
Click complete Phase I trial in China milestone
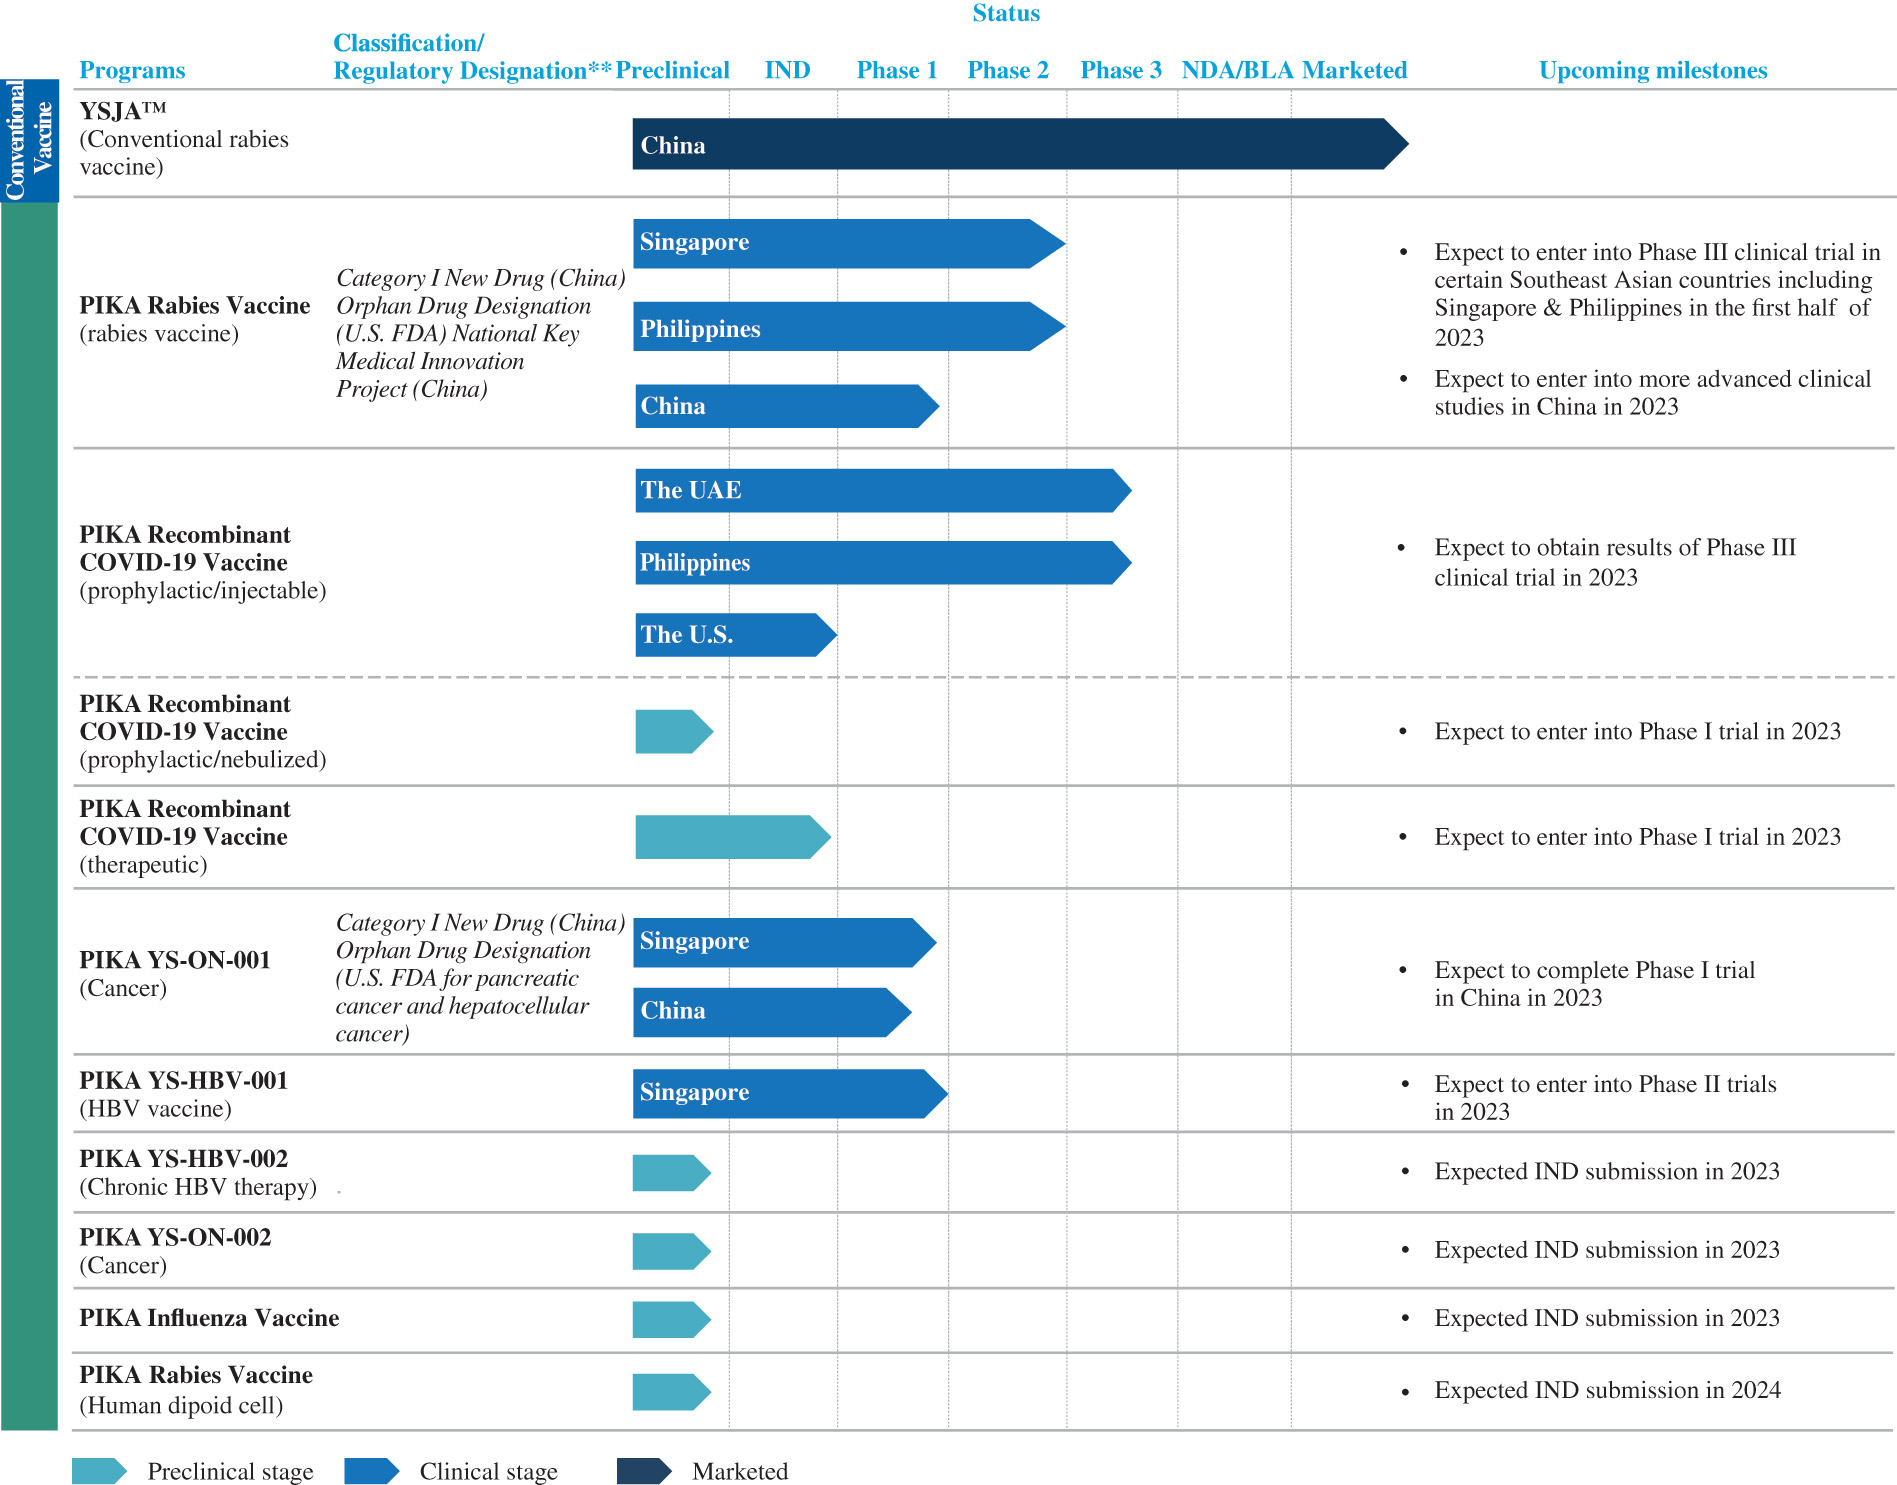pos(1594,984)
